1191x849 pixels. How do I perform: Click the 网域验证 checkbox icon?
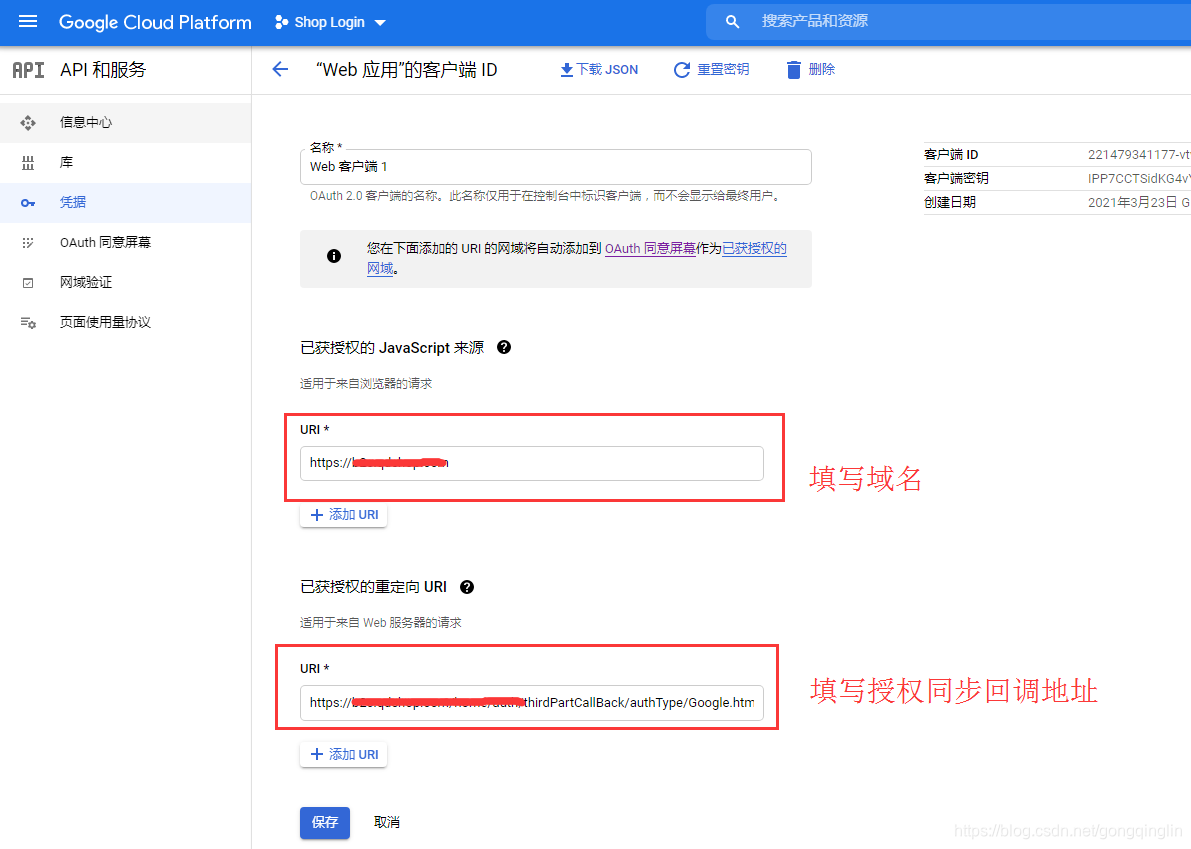pyautogui.click(x=28, y=282)
